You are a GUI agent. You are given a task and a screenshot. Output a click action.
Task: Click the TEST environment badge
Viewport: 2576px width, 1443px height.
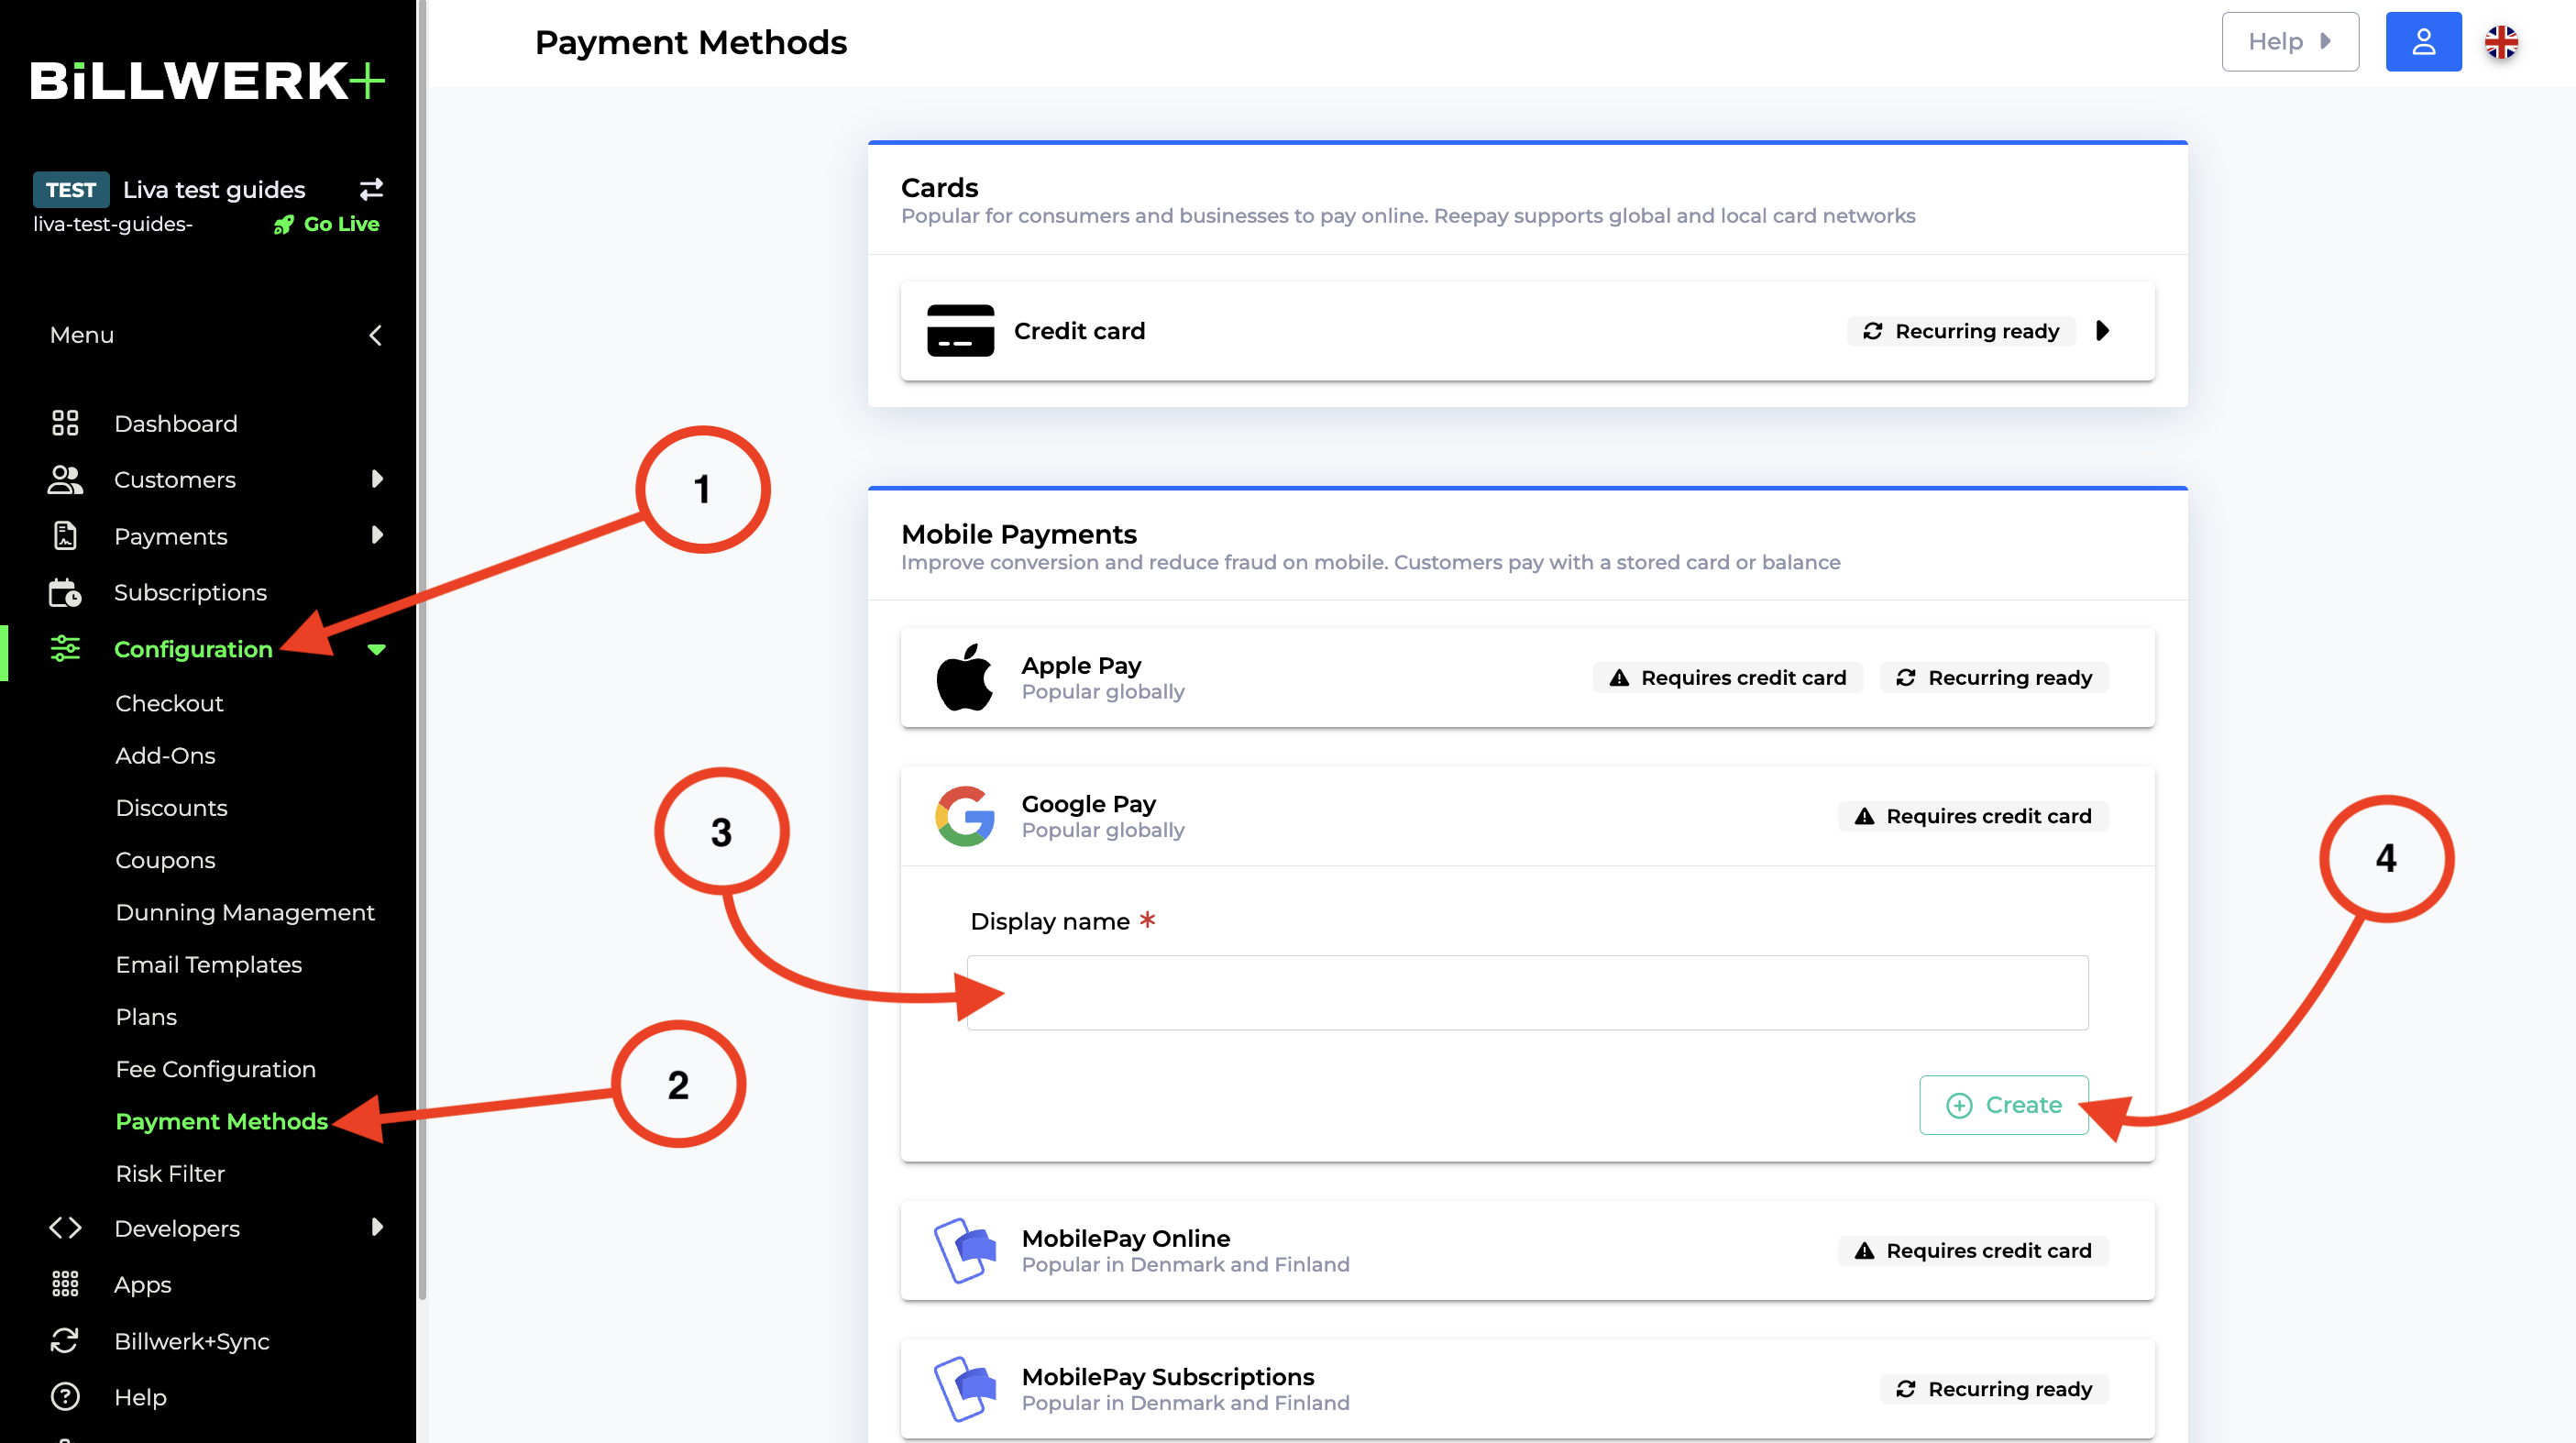point(71,190)
